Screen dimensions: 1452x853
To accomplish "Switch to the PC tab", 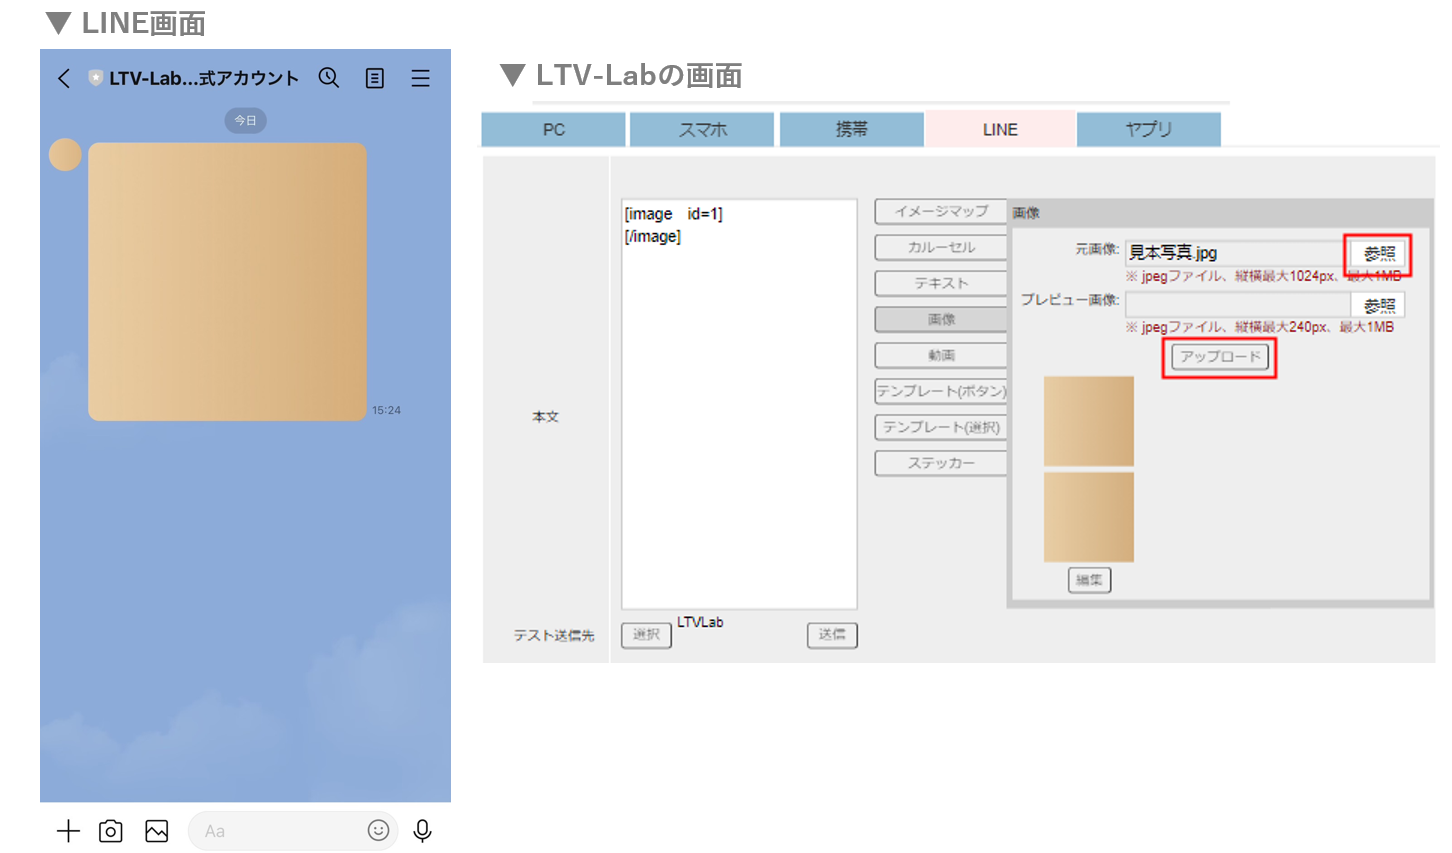I will (553, 130).
